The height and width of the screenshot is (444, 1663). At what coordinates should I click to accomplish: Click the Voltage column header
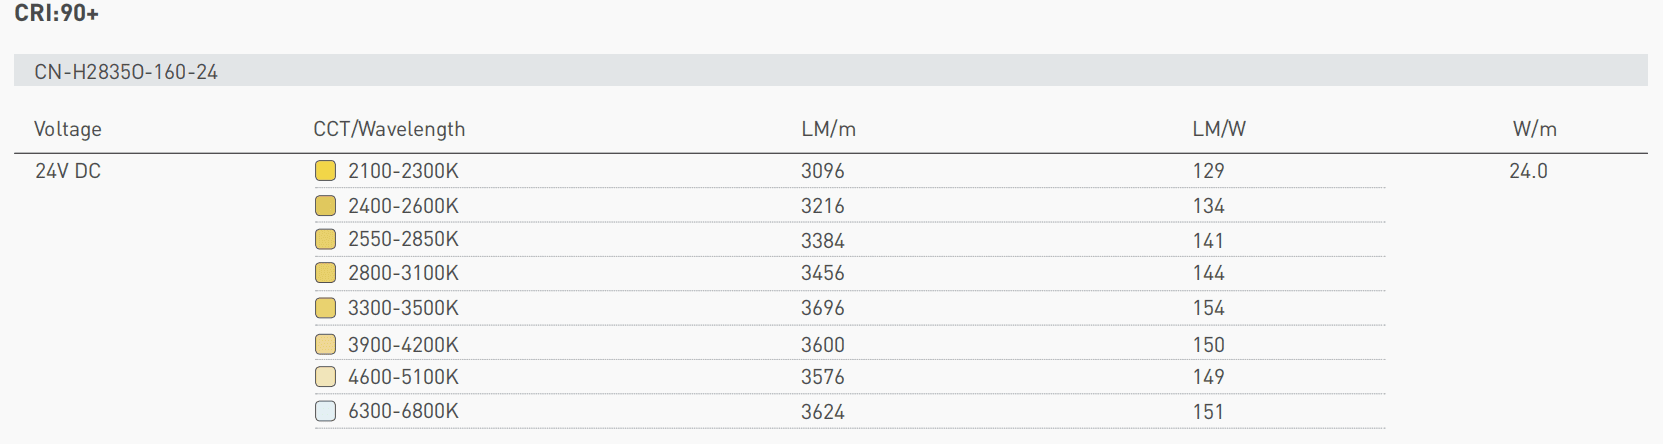pyautogui.click(x=68, y=129)
